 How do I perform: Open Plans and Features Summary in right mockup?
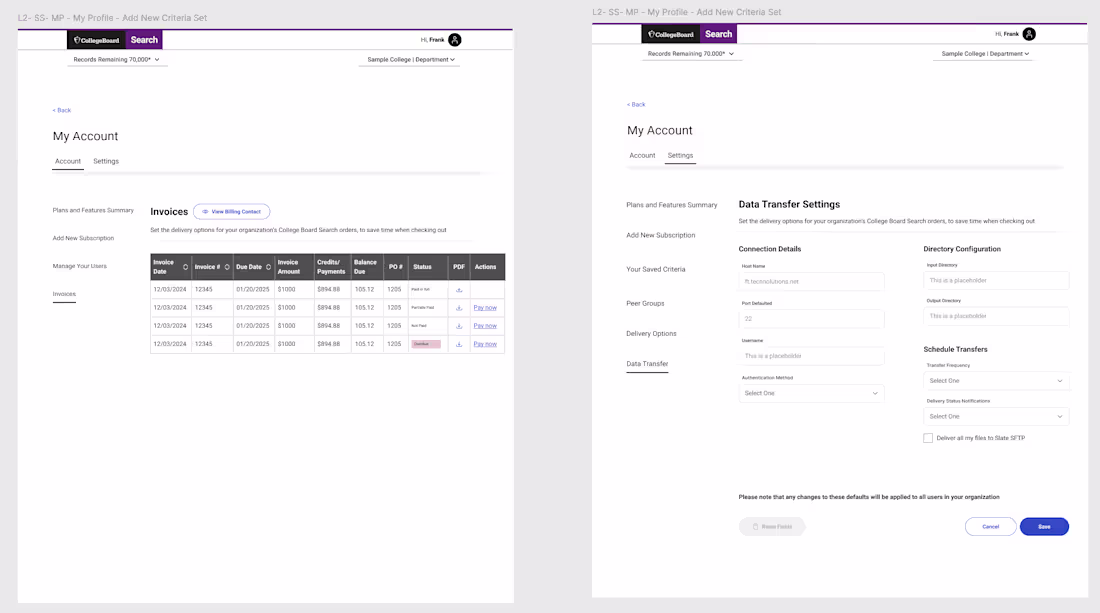(671, 205)
